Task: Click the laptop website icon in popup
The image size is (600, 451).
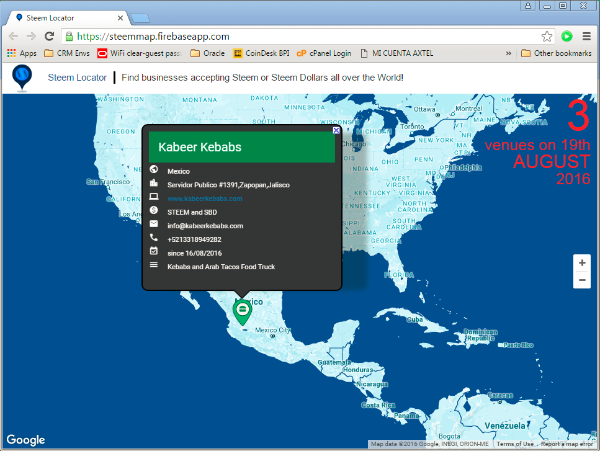Action: click(154, 196)
